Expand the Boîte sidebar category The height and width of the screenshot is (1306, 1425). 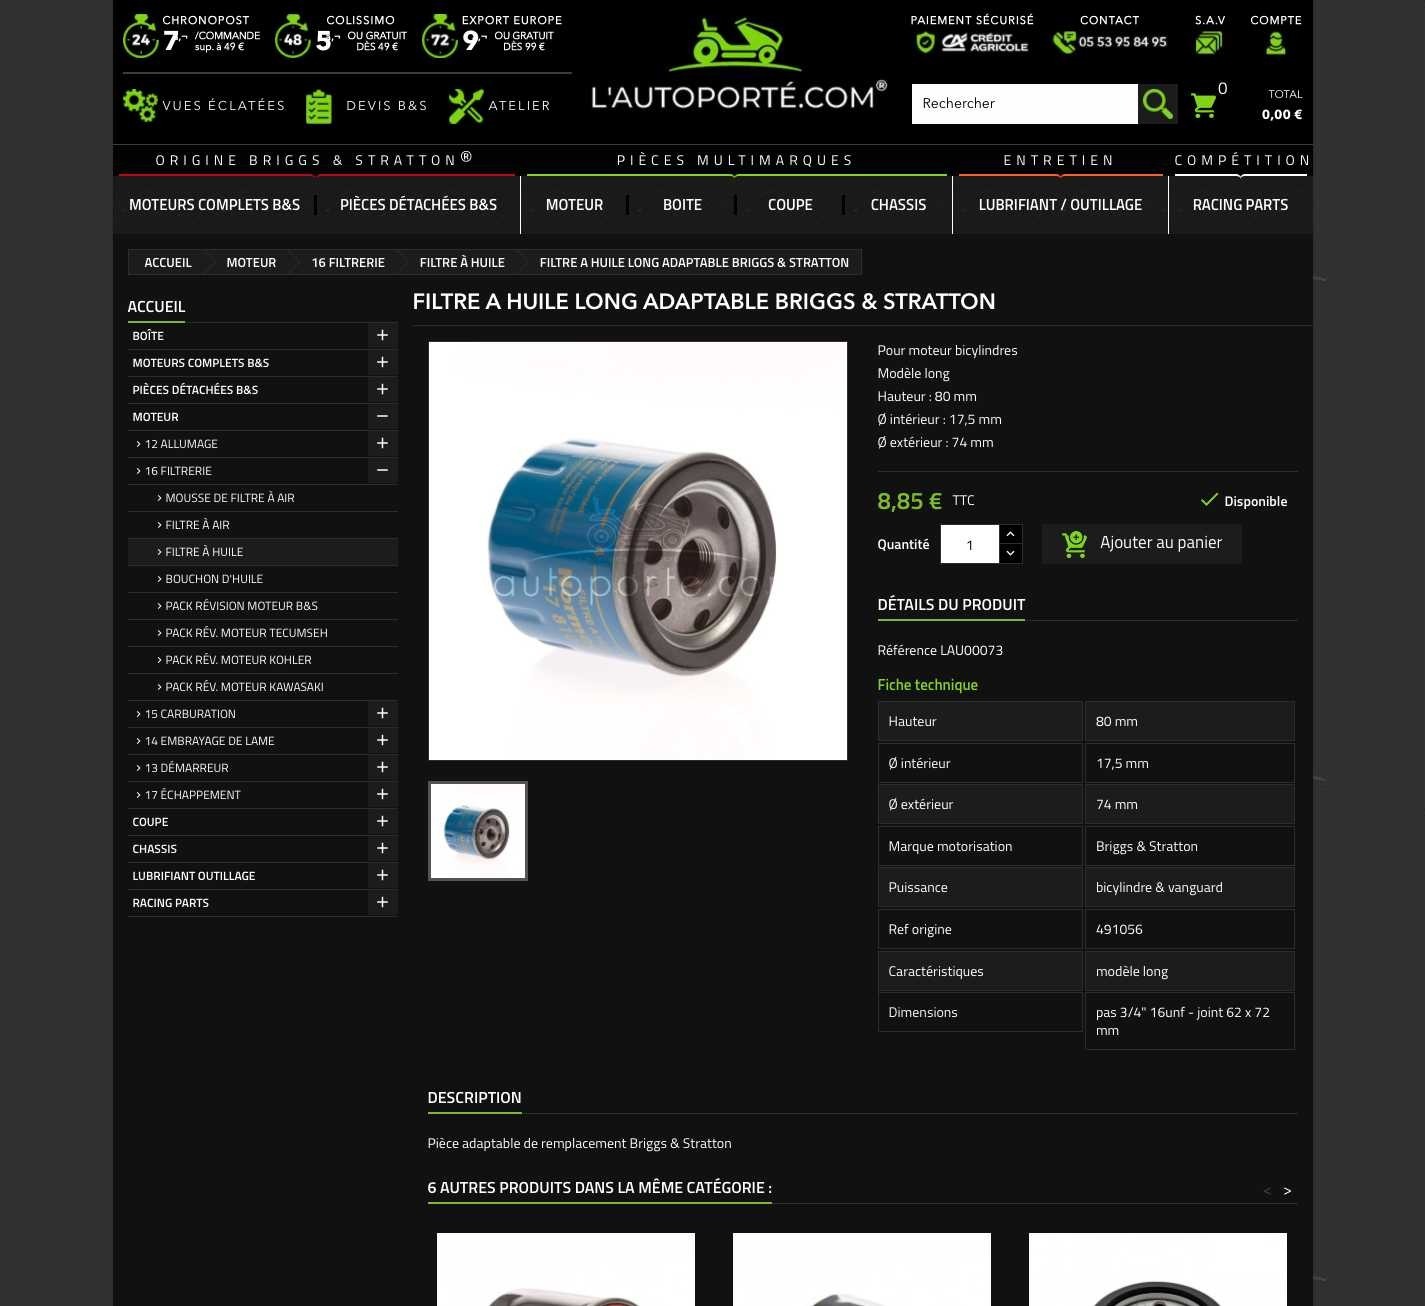(382, 335)
